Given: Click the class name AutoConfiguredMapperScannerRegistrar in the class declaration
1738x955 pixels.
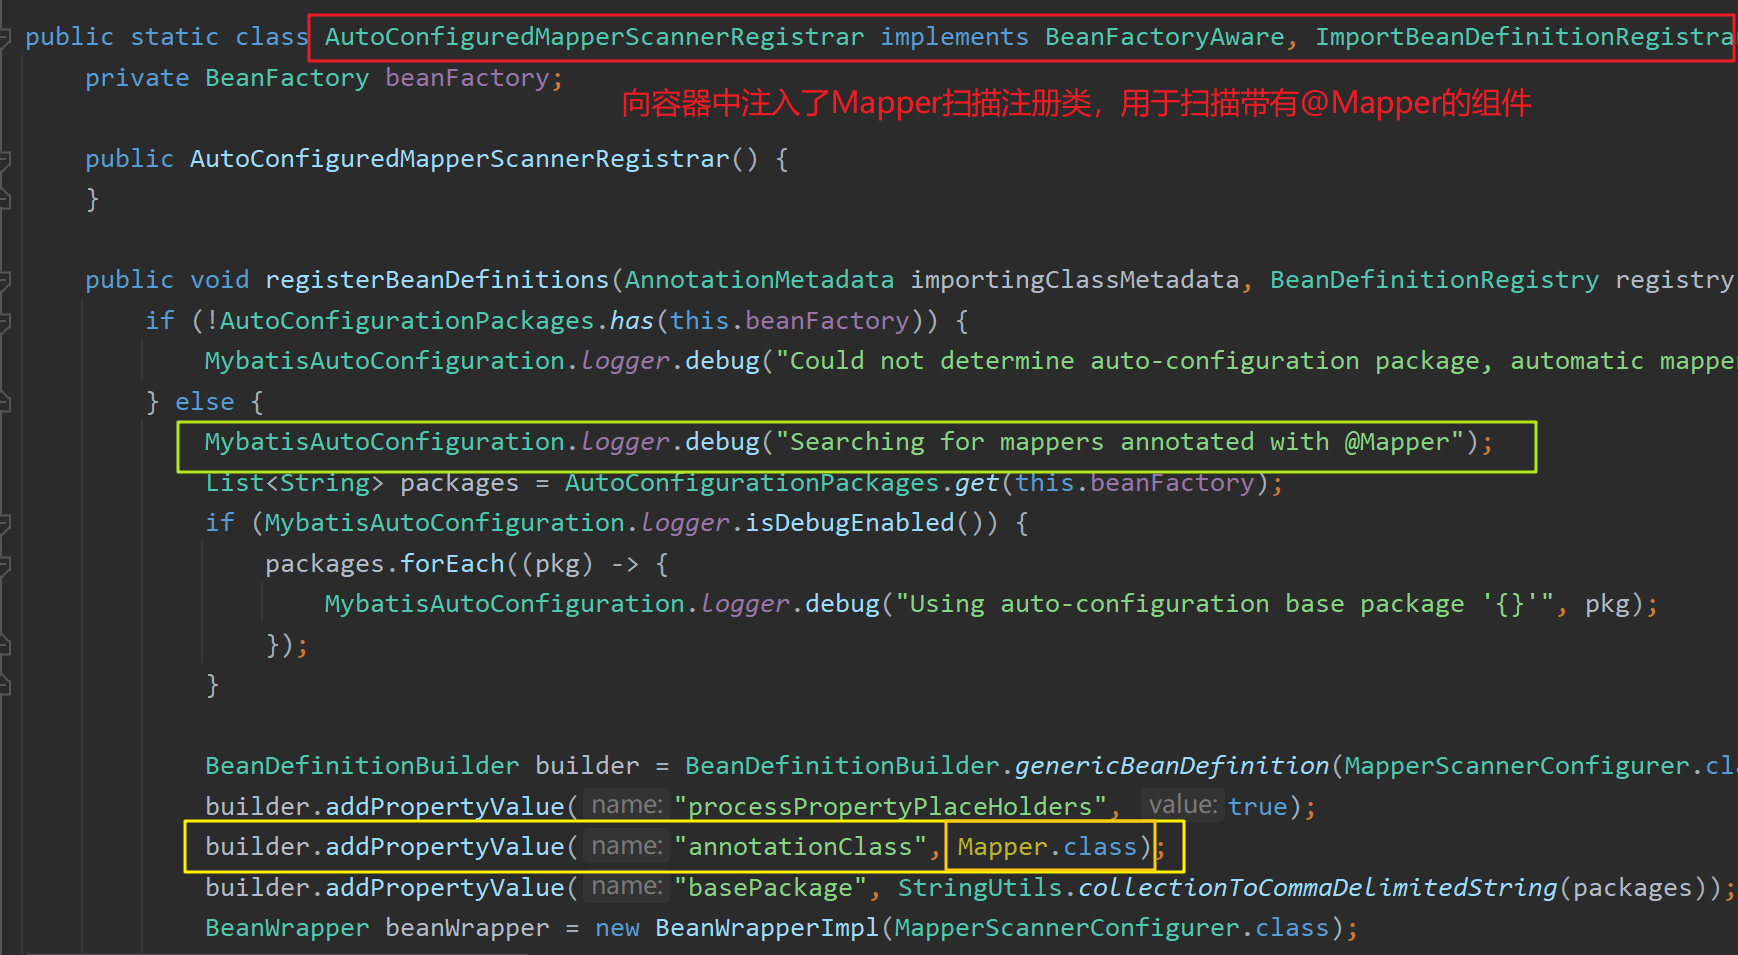Looking at the screenshot, I should coord(594,37).
